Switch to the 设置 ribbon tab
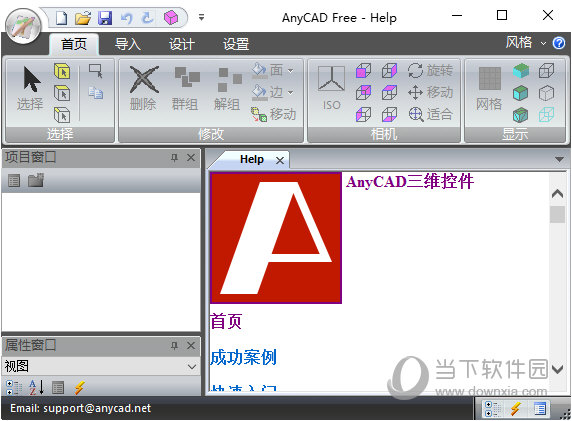This screenshot has width=572, height=421. coord(236,44)
